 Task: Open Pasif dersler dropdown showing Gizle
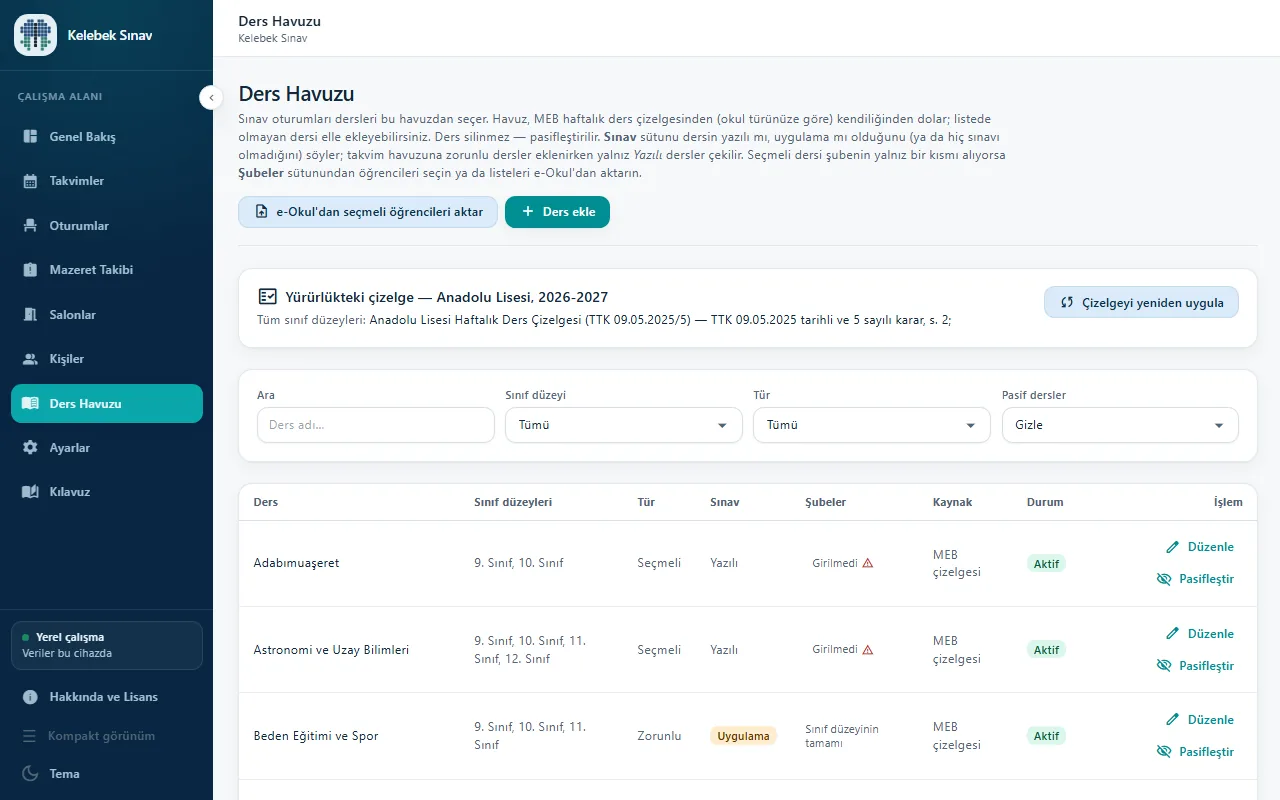tap(1120, 425)
